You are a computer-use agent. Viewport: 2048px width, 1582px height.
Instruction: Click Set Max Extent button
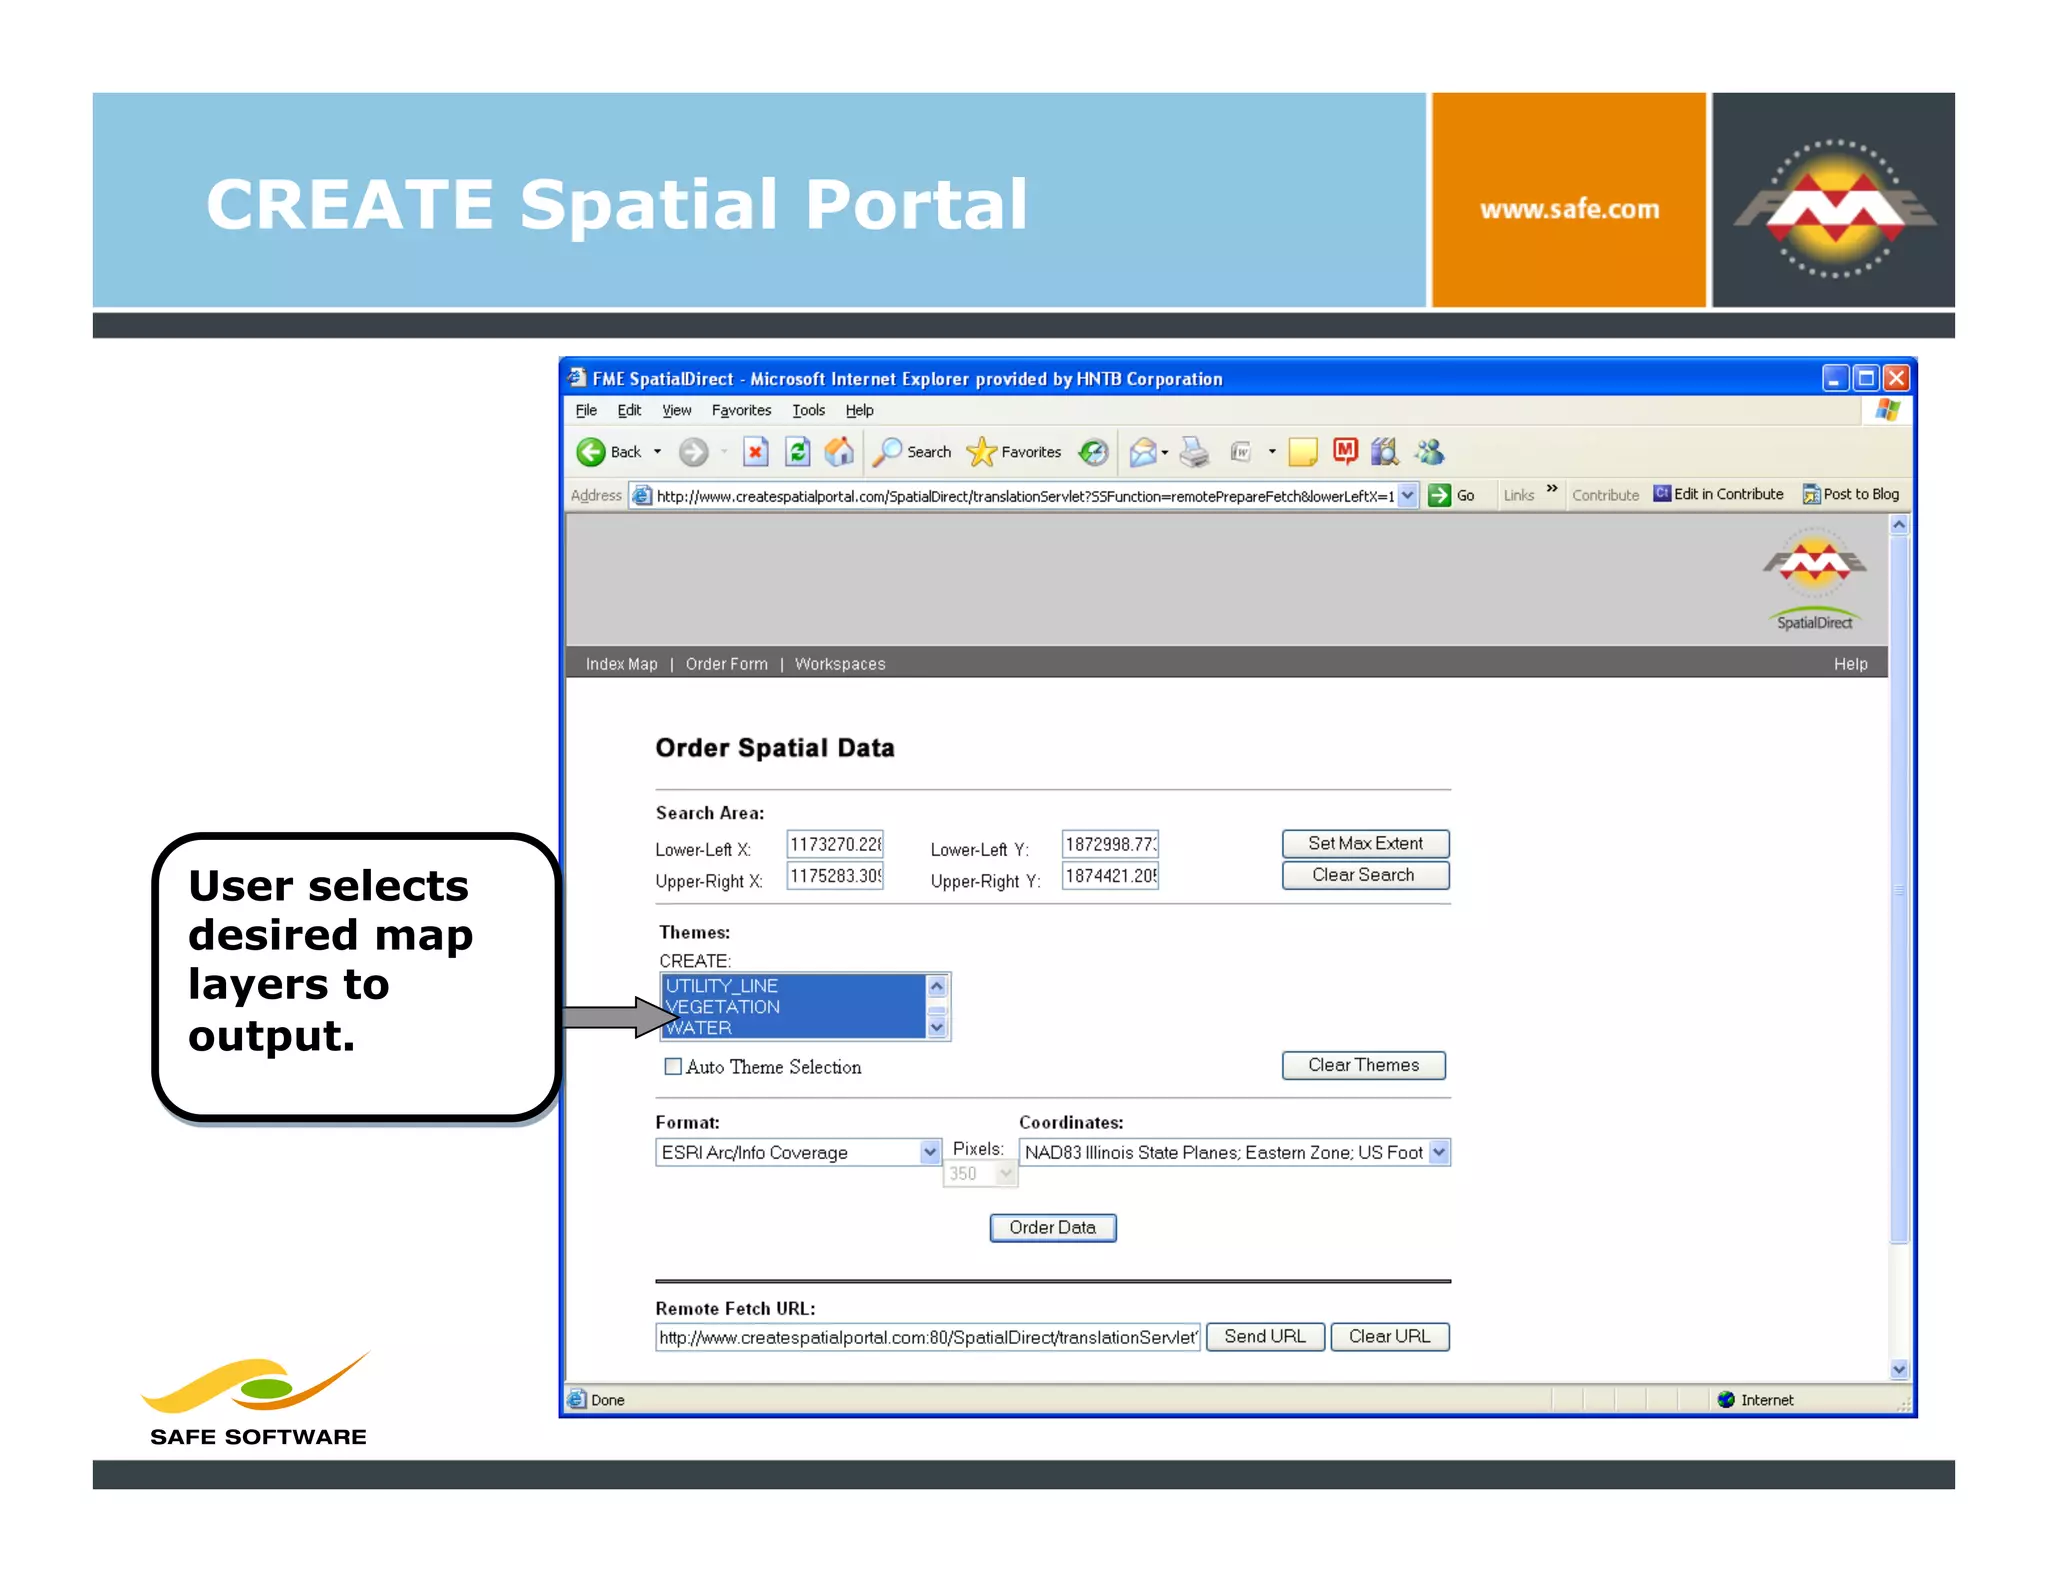coord(1365,843)
